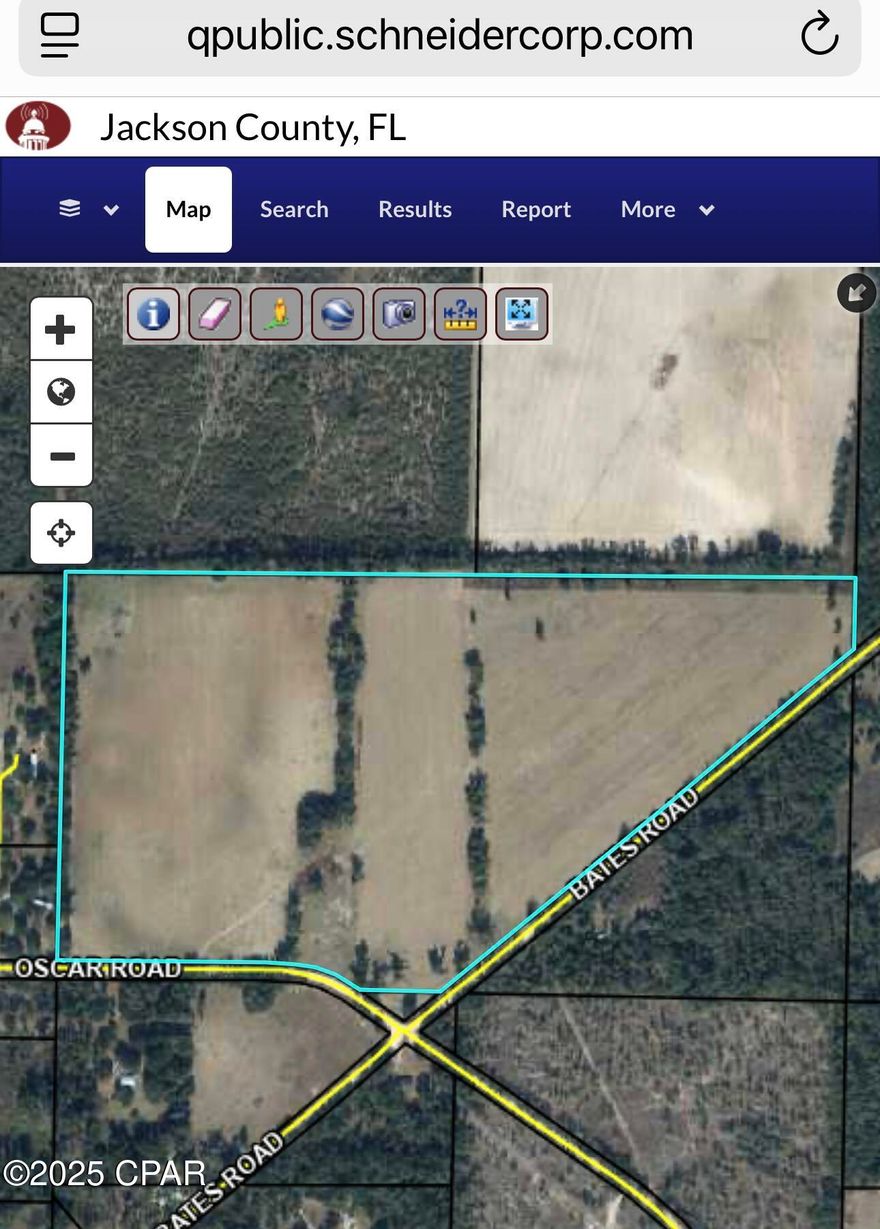This screenshot has width=880, height=1229.
Task: Open the Results tab
Action: click(x=415, y=209)
